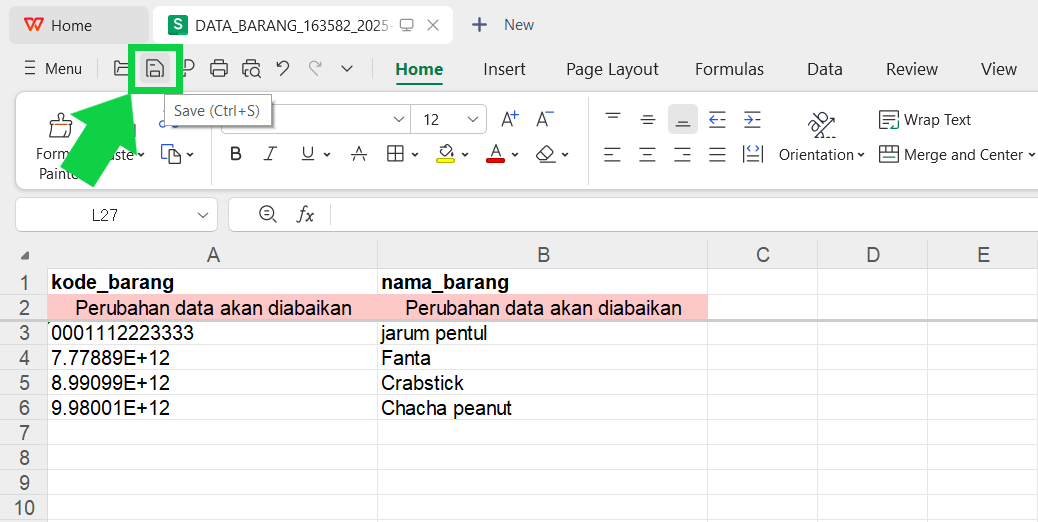Toggle Wrap Text
Screen dimensions: 1038x522
point(925,120)
